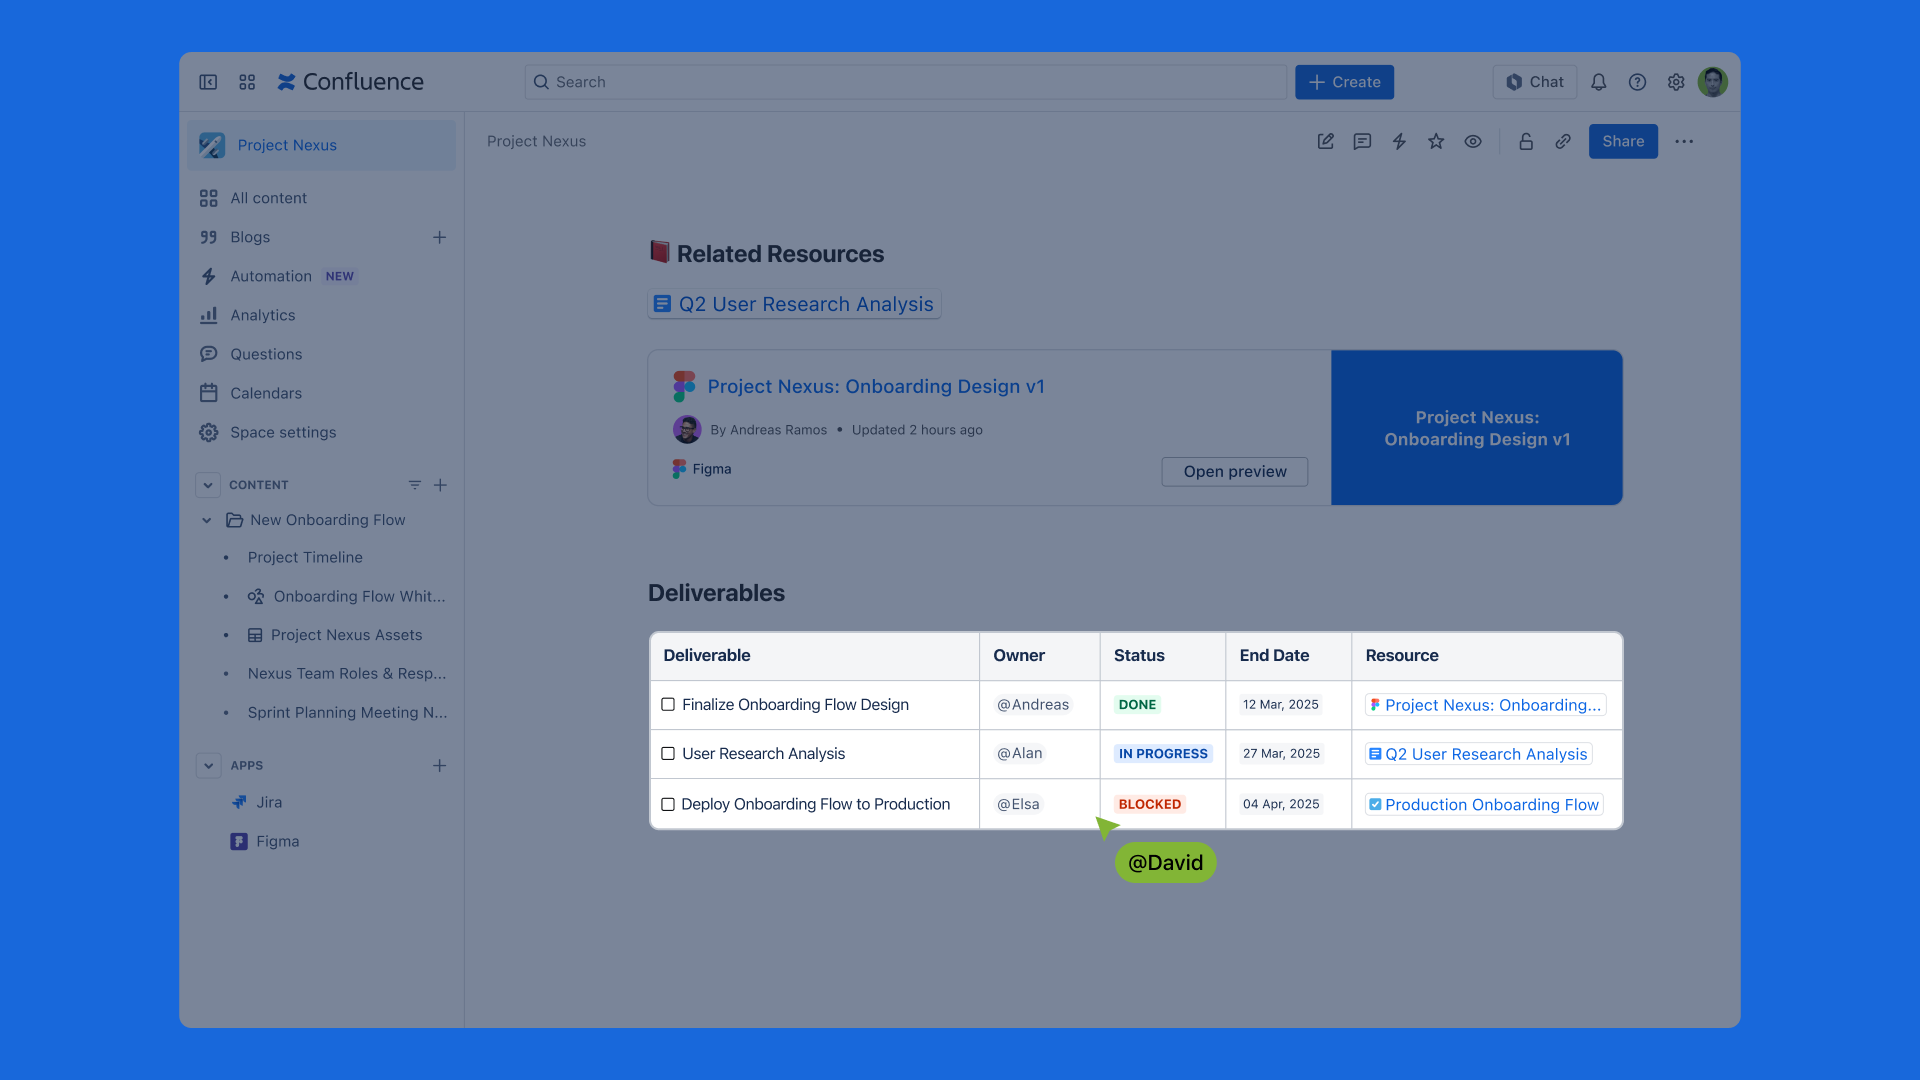Open Production Onboarding Flow resource link
The image size is (1920, 1080).
[x=1484, y=805]
